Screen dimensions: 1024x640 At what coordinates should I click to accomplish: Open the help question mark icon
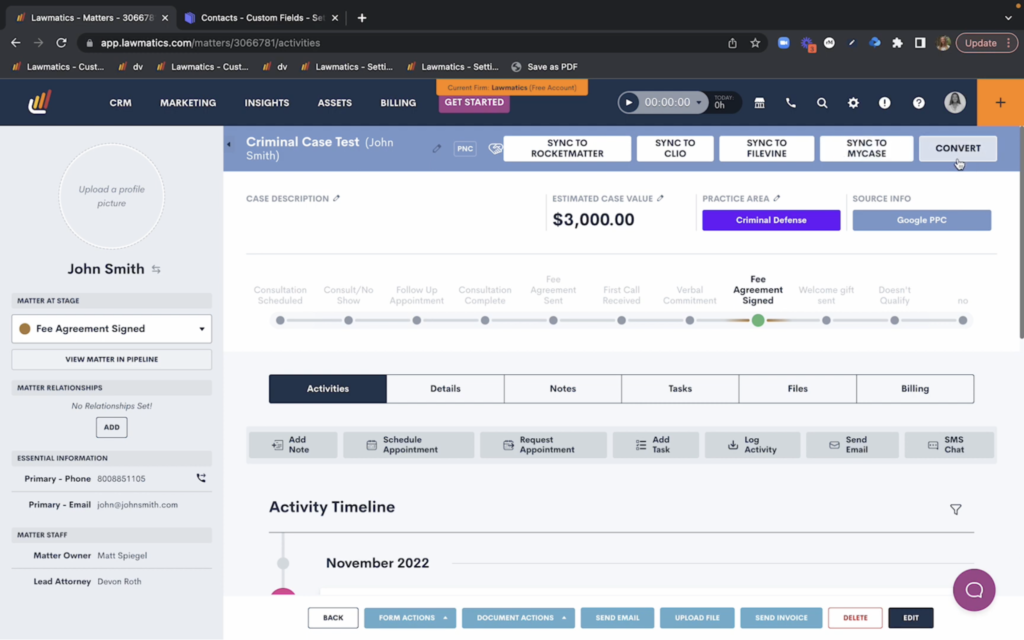[x=918, y=103]
